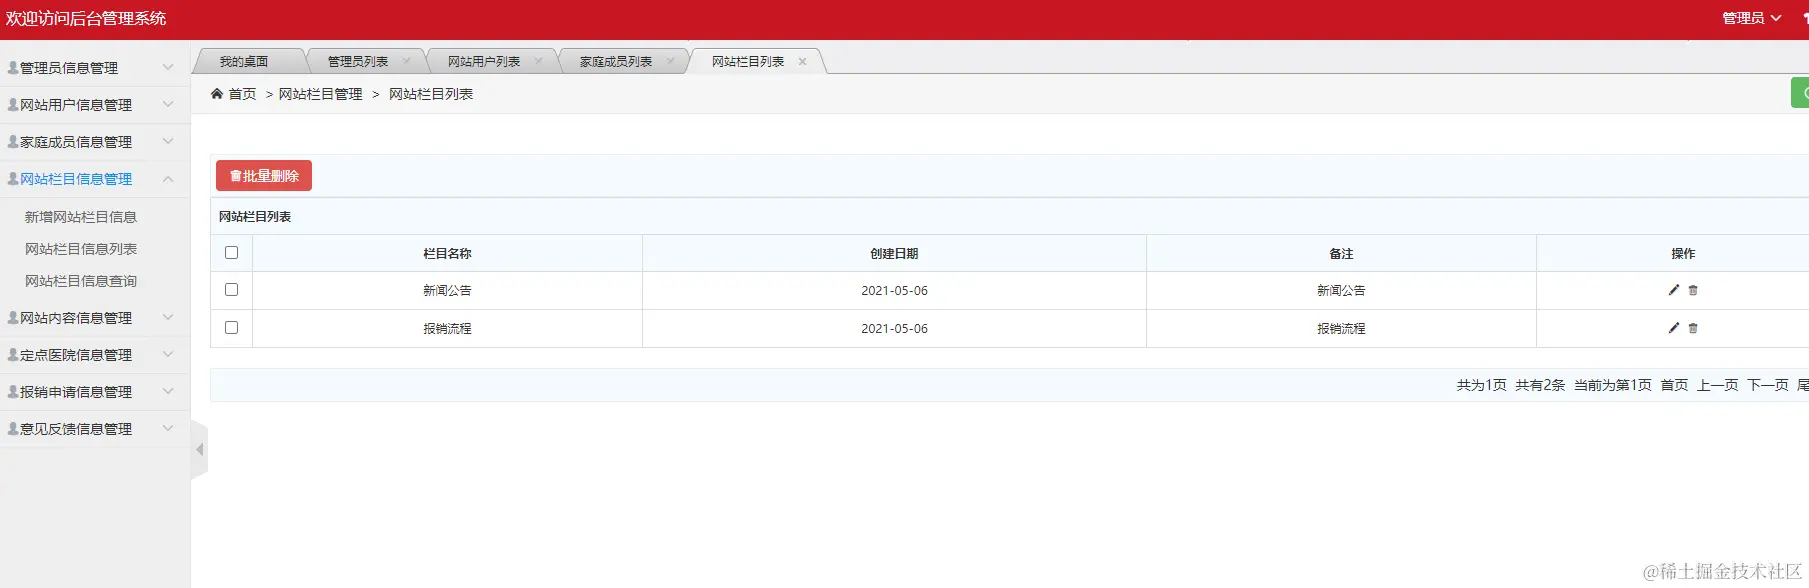Switch to 我的桌面 tab

[x=244, y=61]
